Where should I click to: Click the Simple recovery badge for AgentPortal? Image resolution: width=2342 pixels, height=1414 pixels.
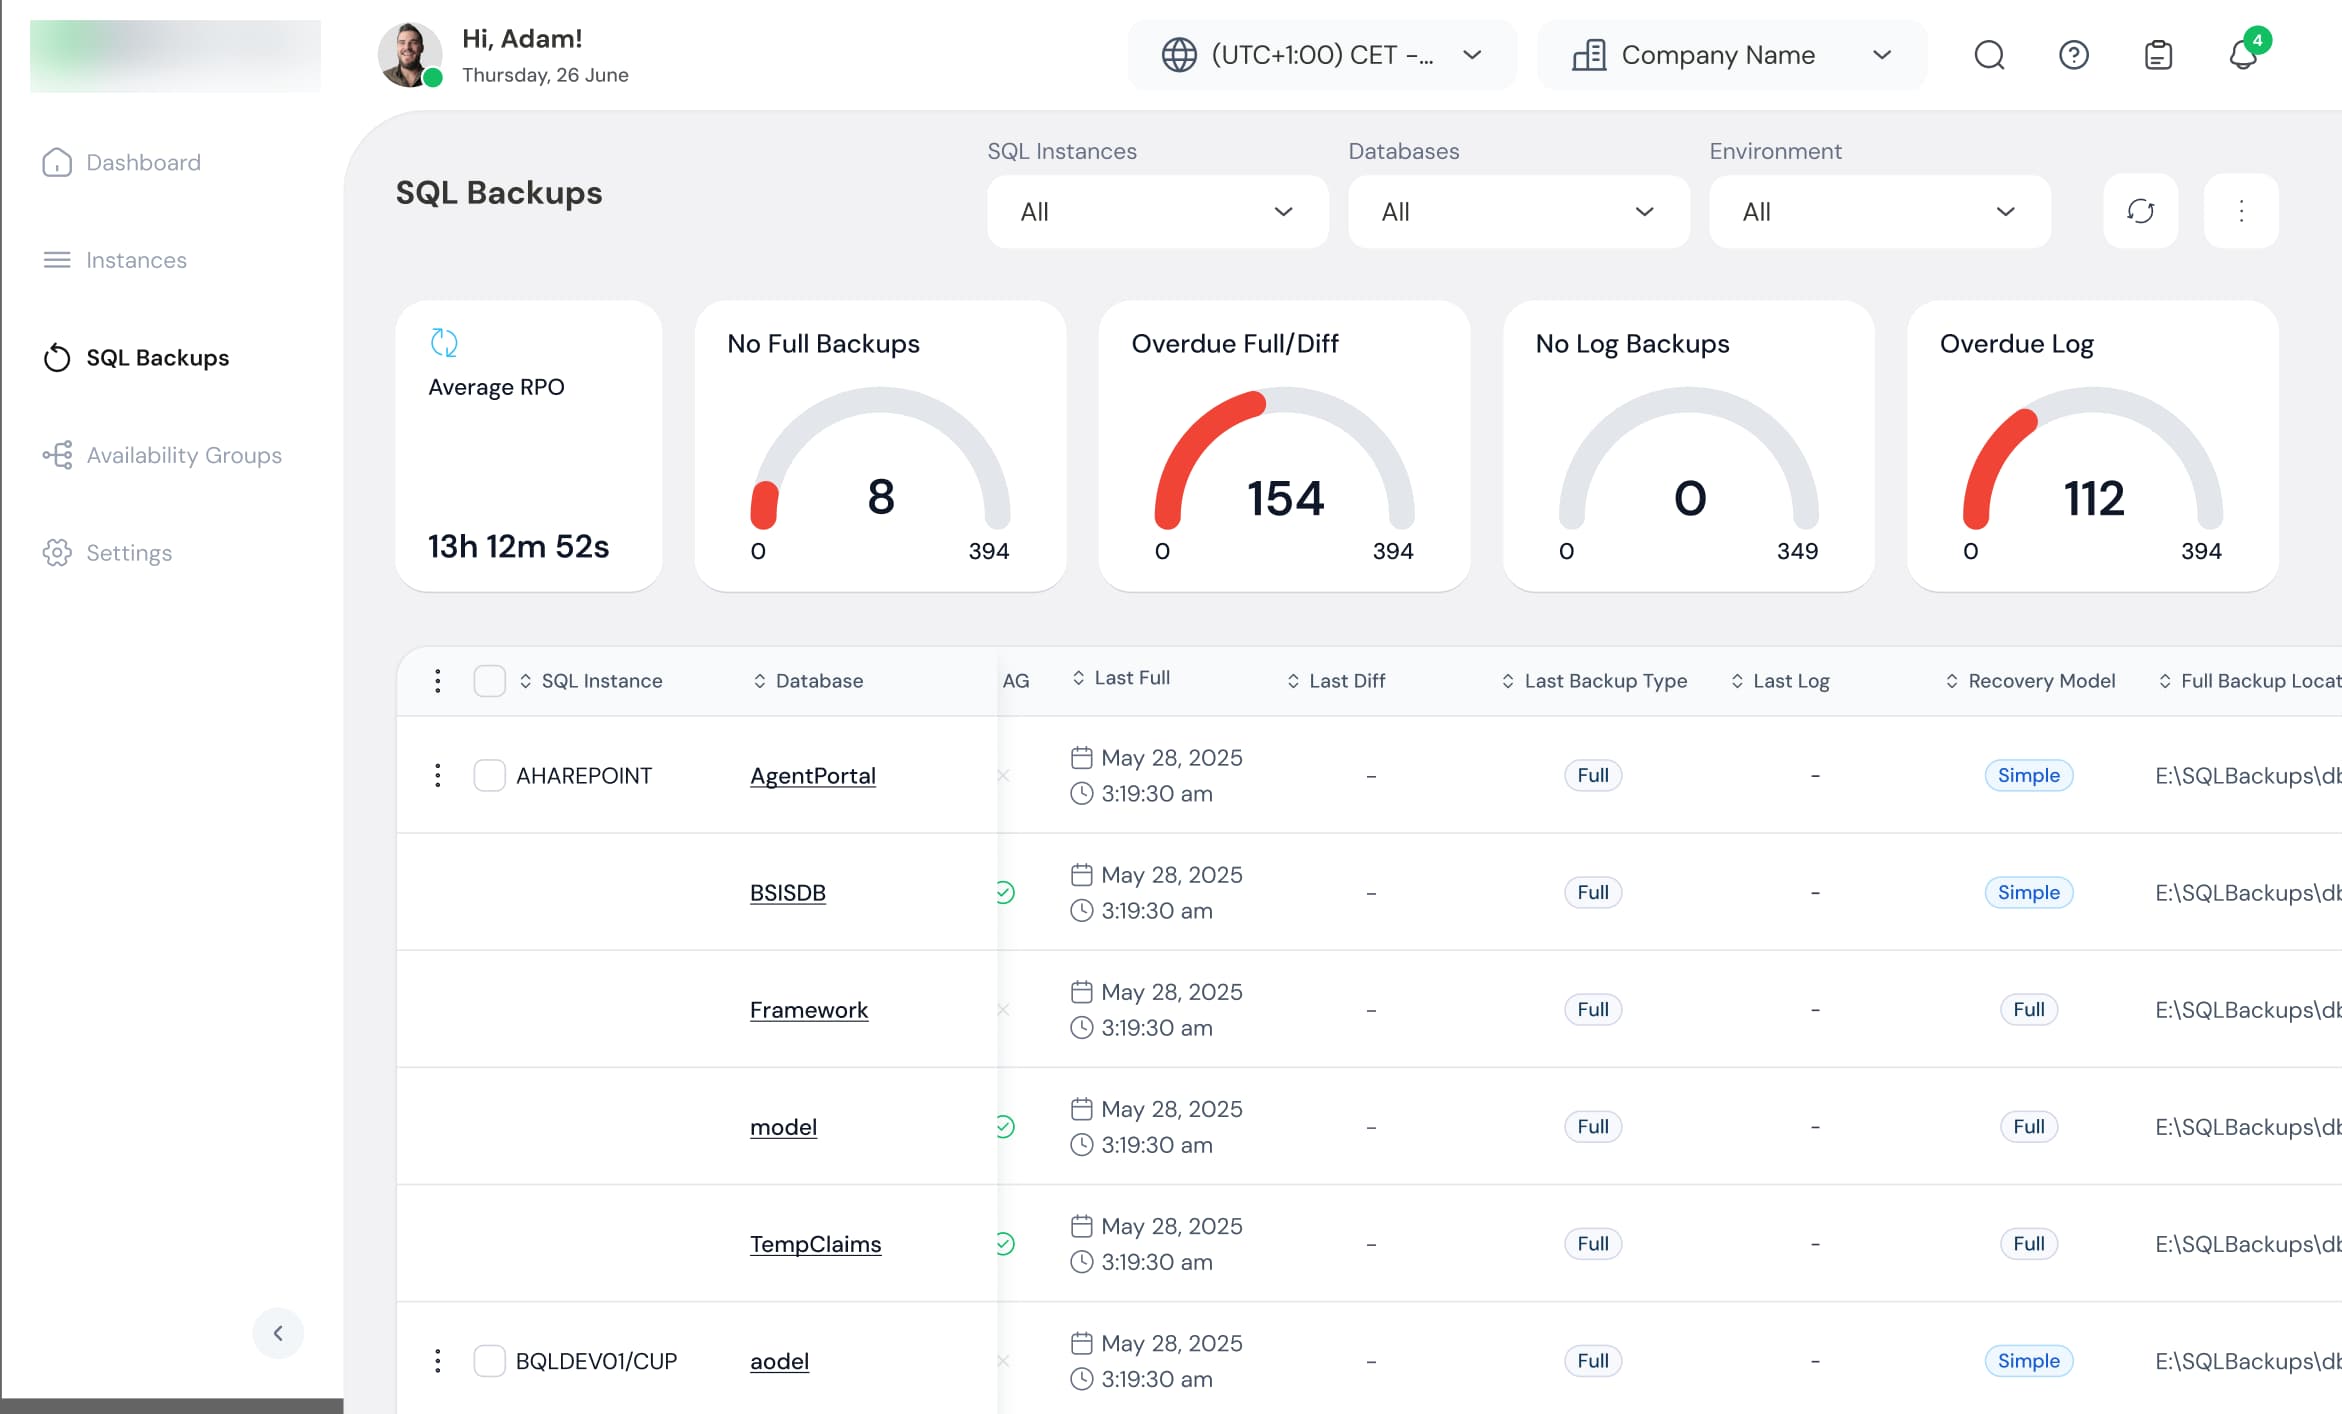2028,775
